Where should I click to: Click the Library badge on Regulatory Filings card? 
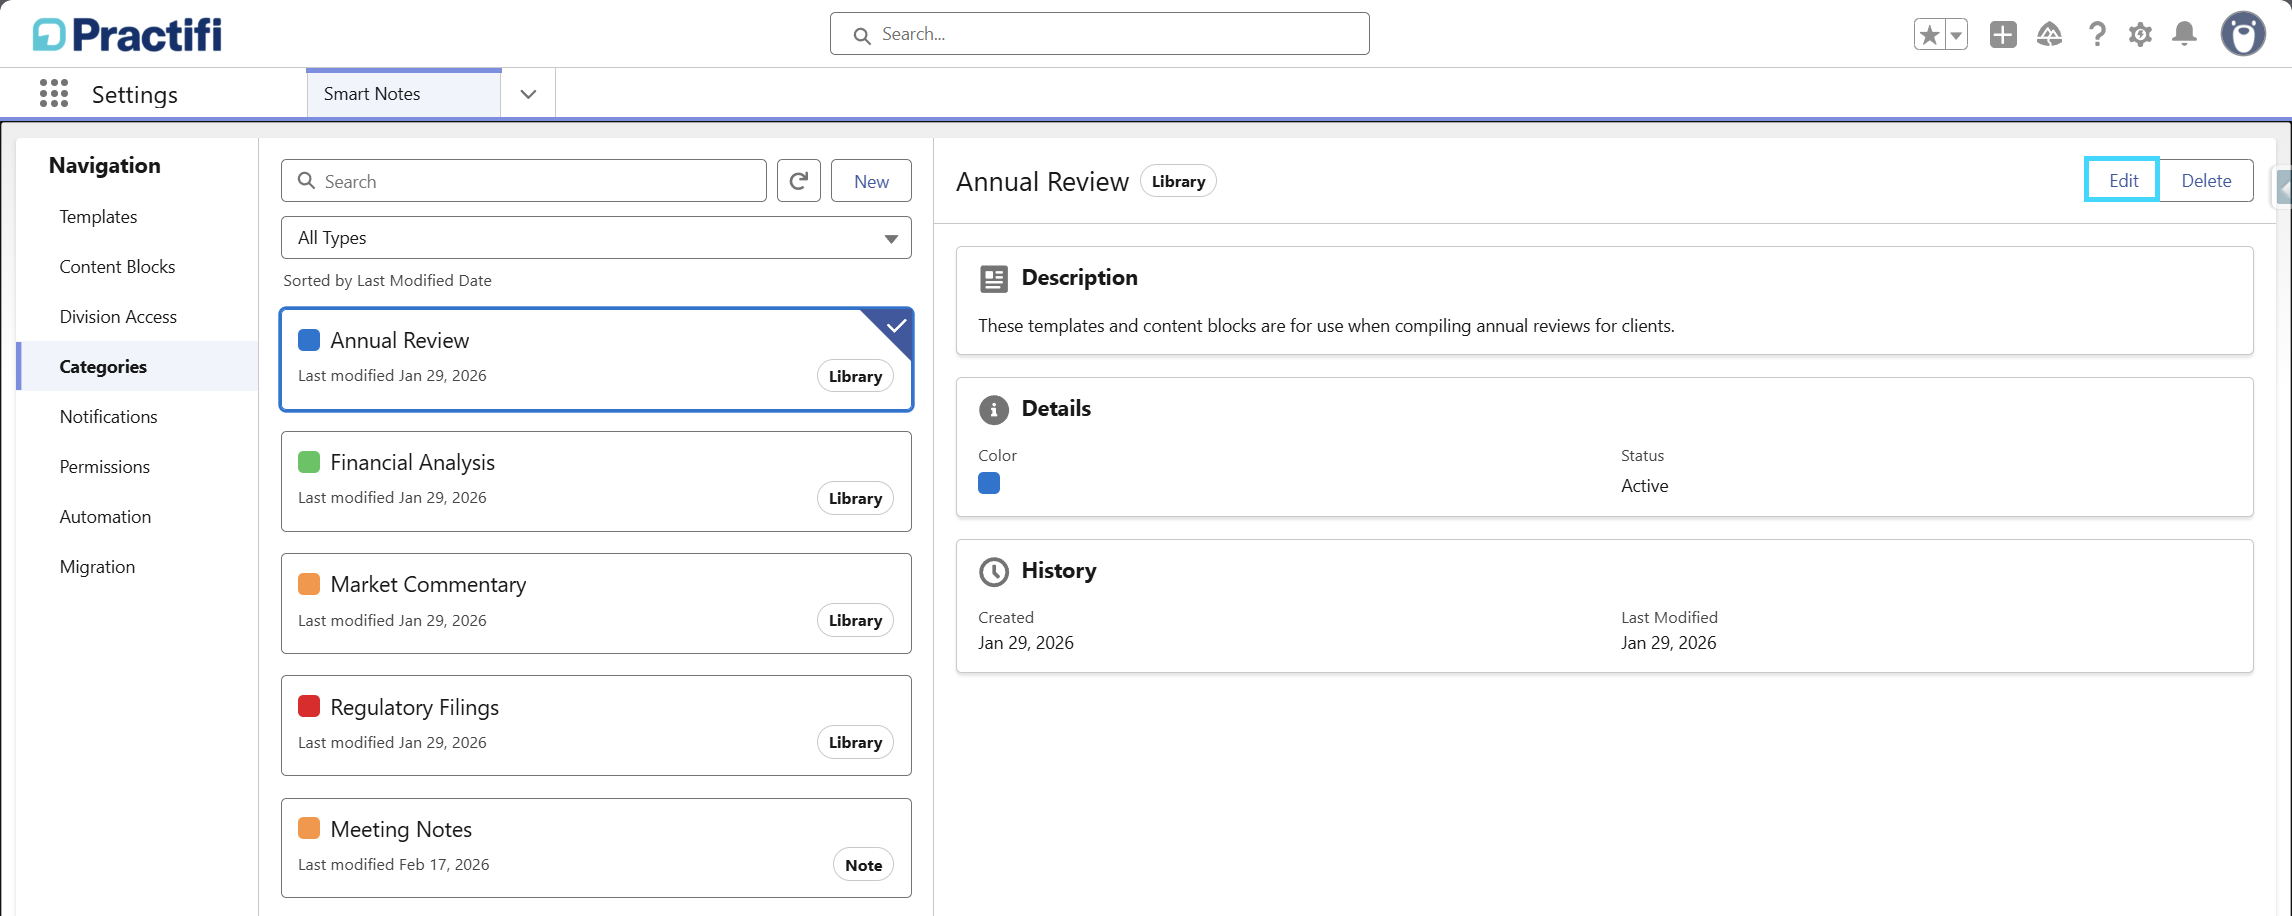[855, 742]
